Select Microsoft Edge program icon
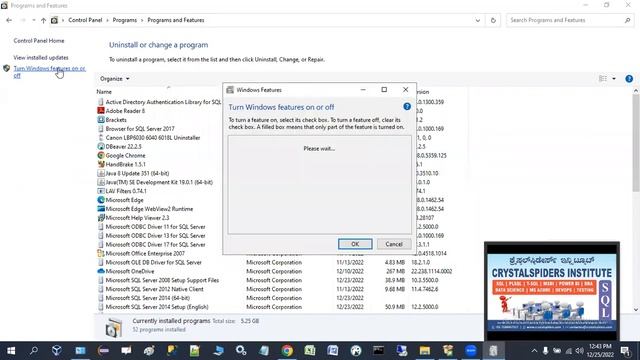640x360 pixels. (101, 200)
